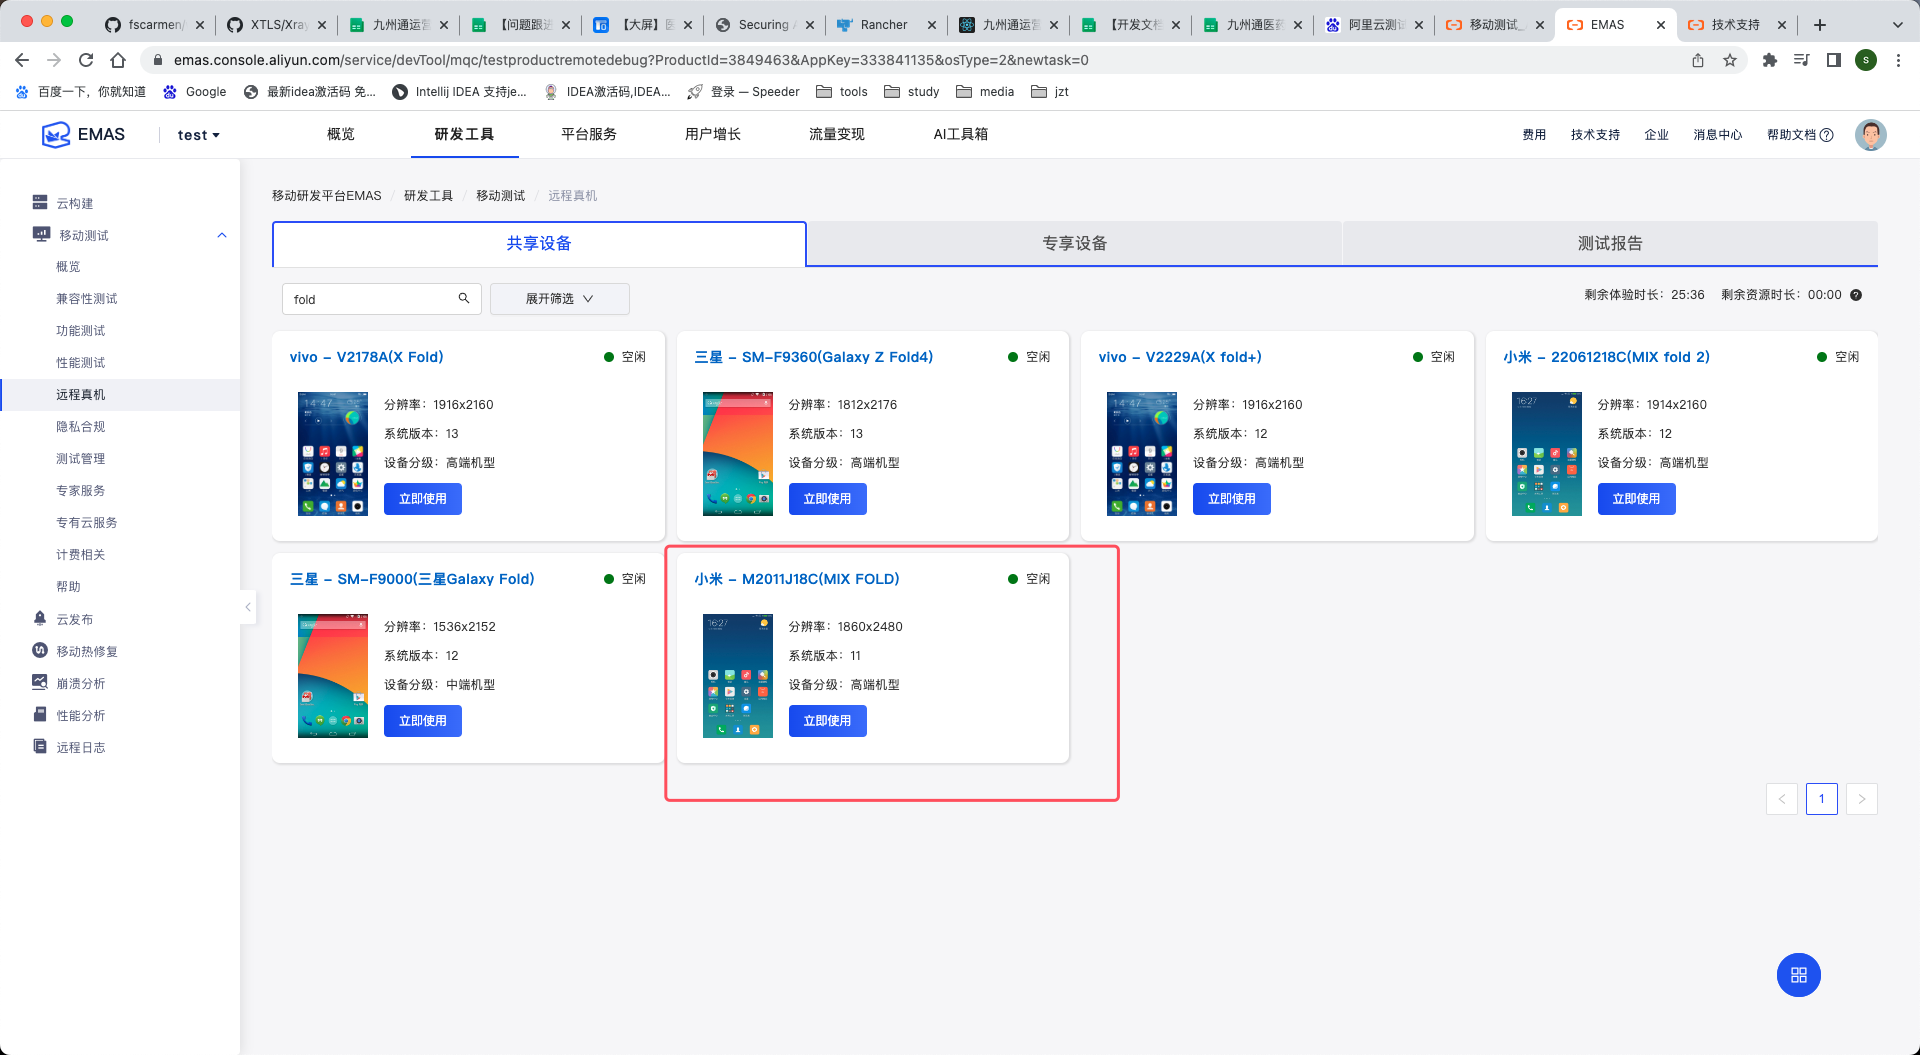
Task: Click the user avatar in top right
Action: (1870, 134)
